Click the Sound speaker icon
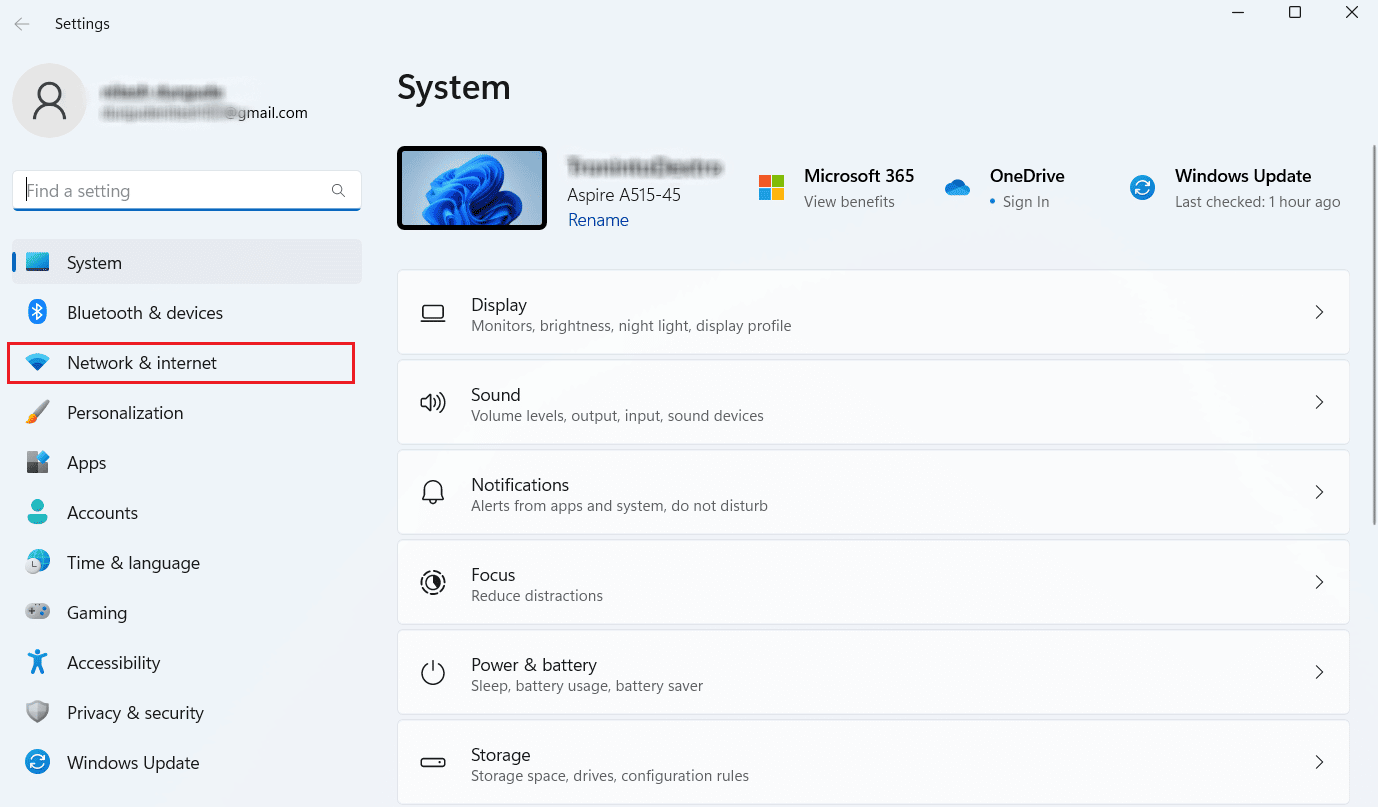 coord(433,403)
